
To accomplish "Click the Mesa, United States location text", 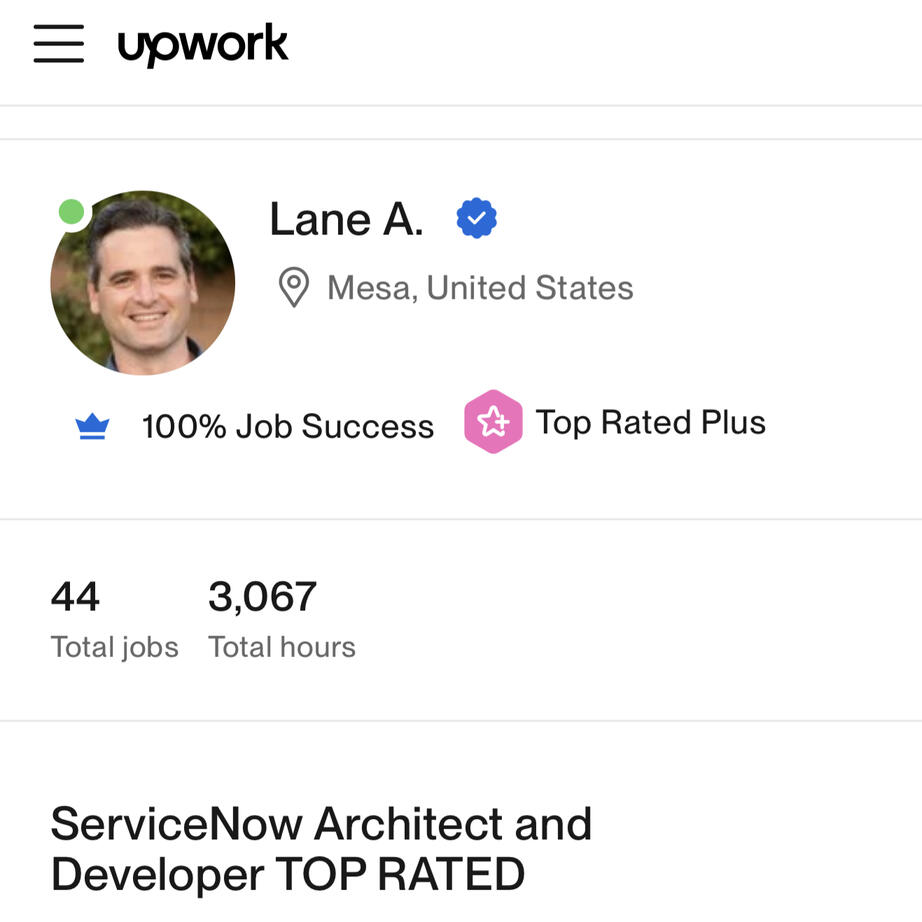I will pos(480,288).
